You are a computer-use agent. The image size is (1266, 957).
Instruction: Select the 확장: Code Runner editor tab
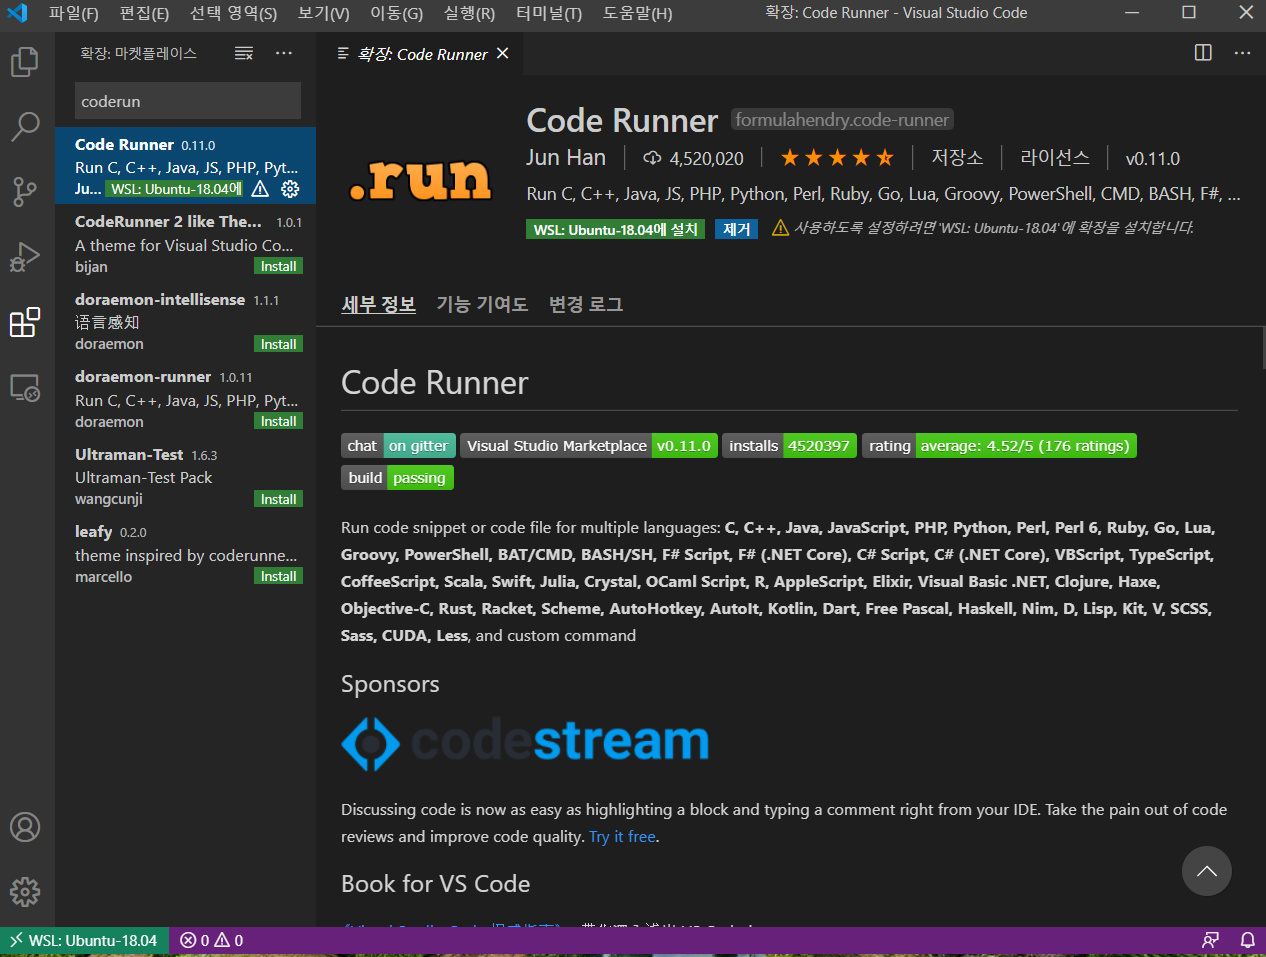pos(419,54)
